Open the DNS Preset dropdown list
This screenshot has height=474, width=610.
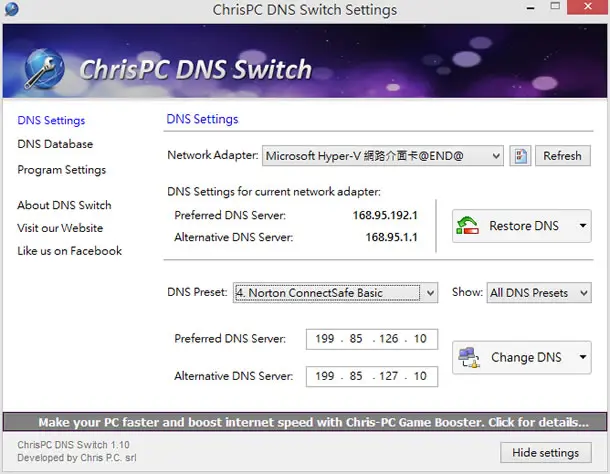pos(335,293)
